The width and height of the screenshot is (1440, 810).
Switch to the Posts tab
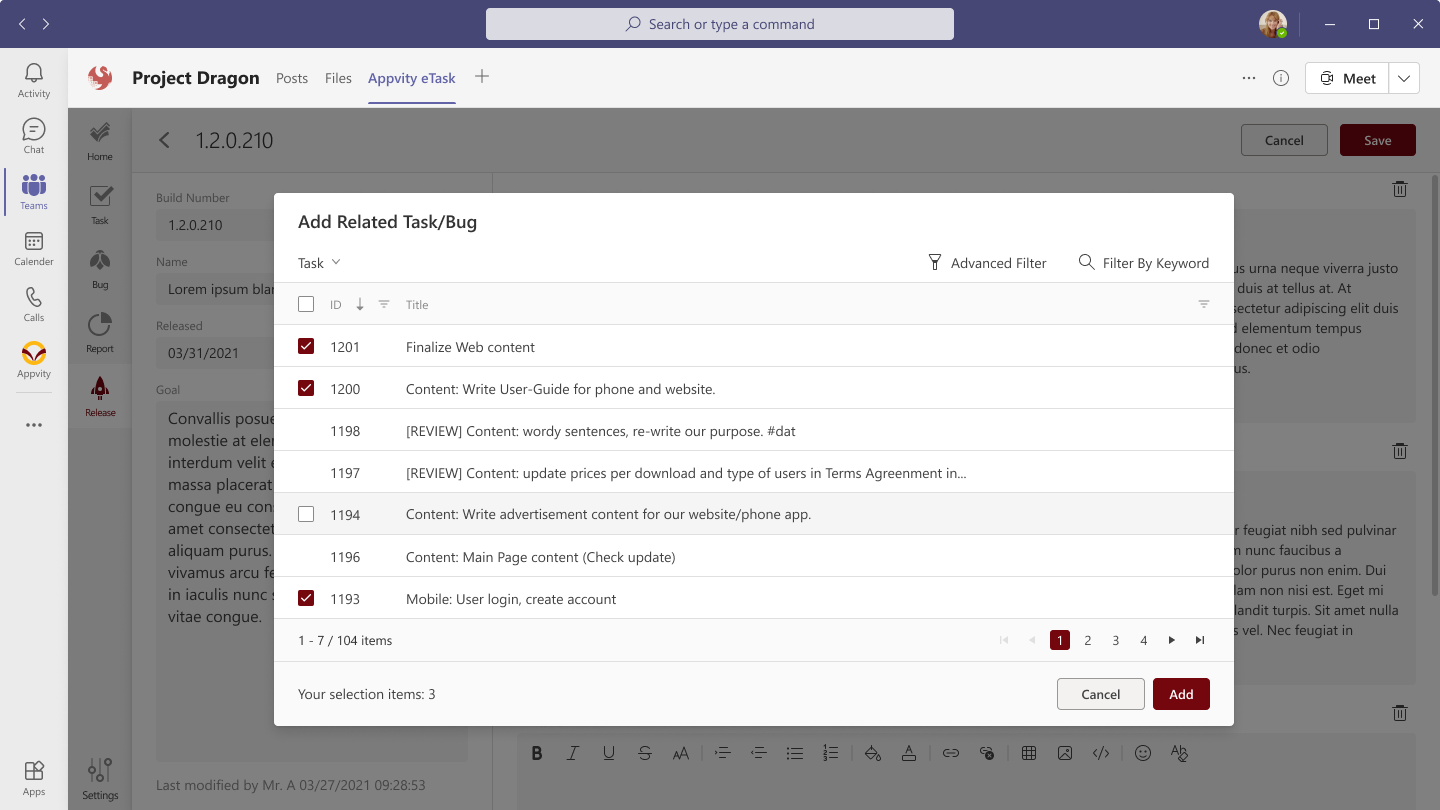(291, 77)
